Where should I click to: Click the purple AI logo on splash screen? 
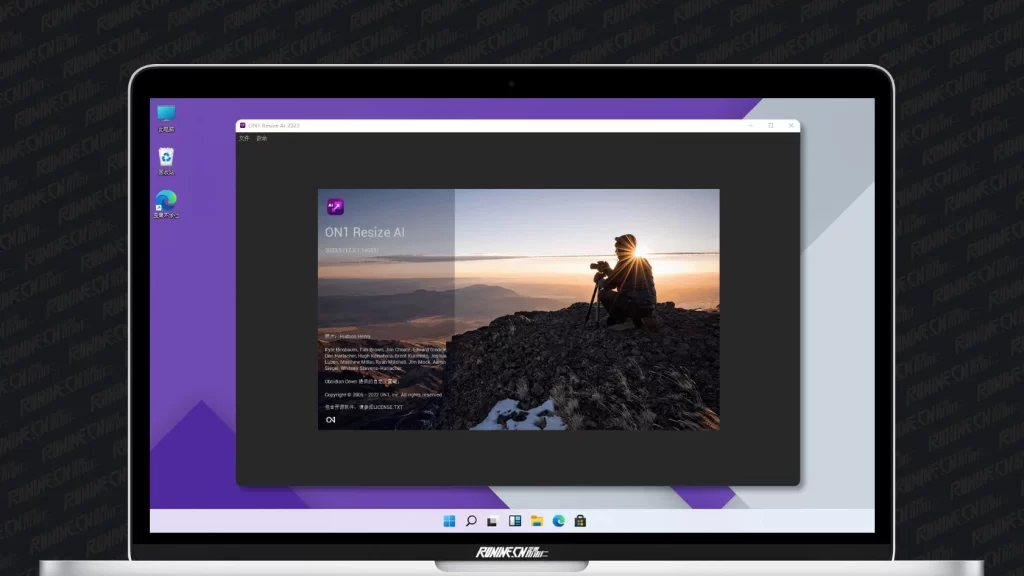click(x=335, y=207)
